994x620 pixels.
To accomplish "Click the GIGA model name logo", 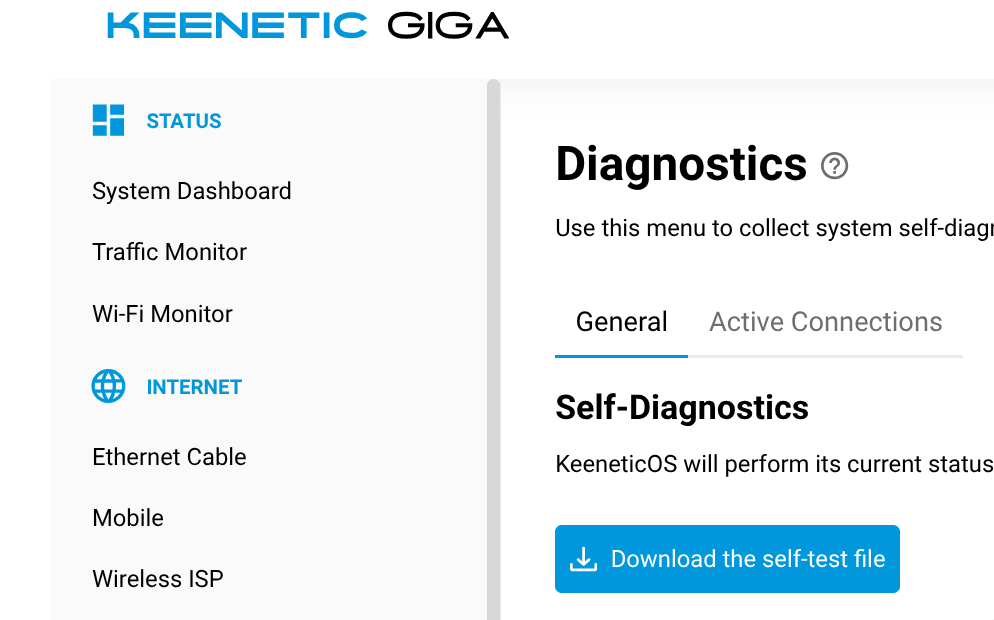I will (448, 26).
